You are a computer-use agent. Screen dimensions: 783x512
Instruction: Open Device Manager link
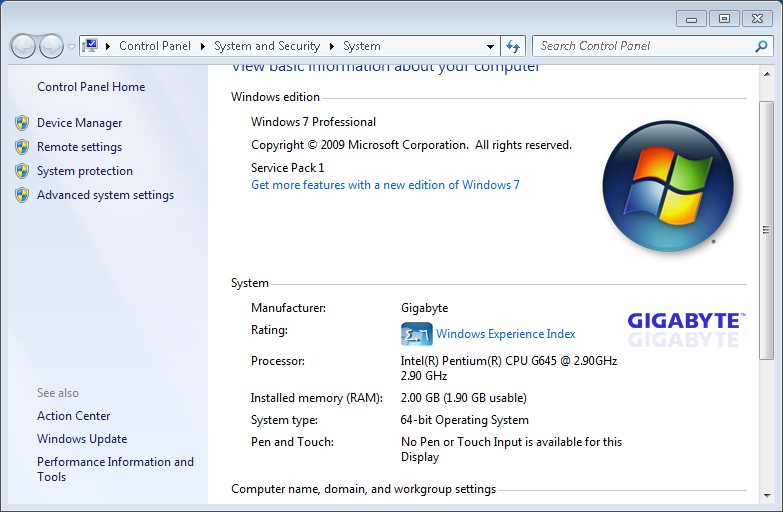(x=79, y=123)
